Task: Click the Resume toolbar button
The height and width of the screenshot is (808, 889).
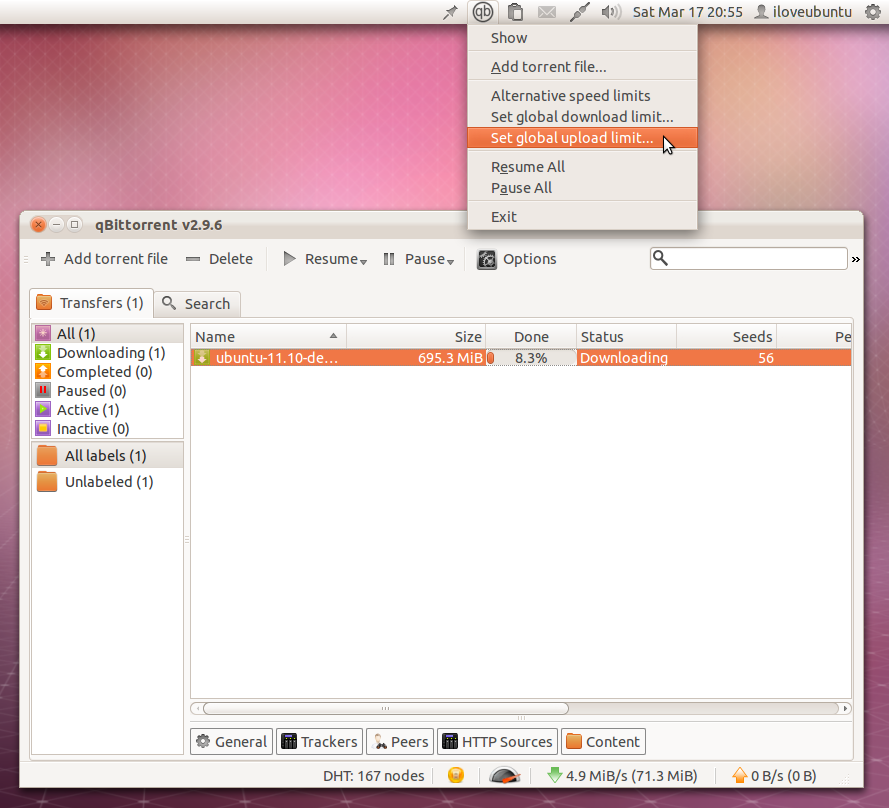Action: pos(325,259)
